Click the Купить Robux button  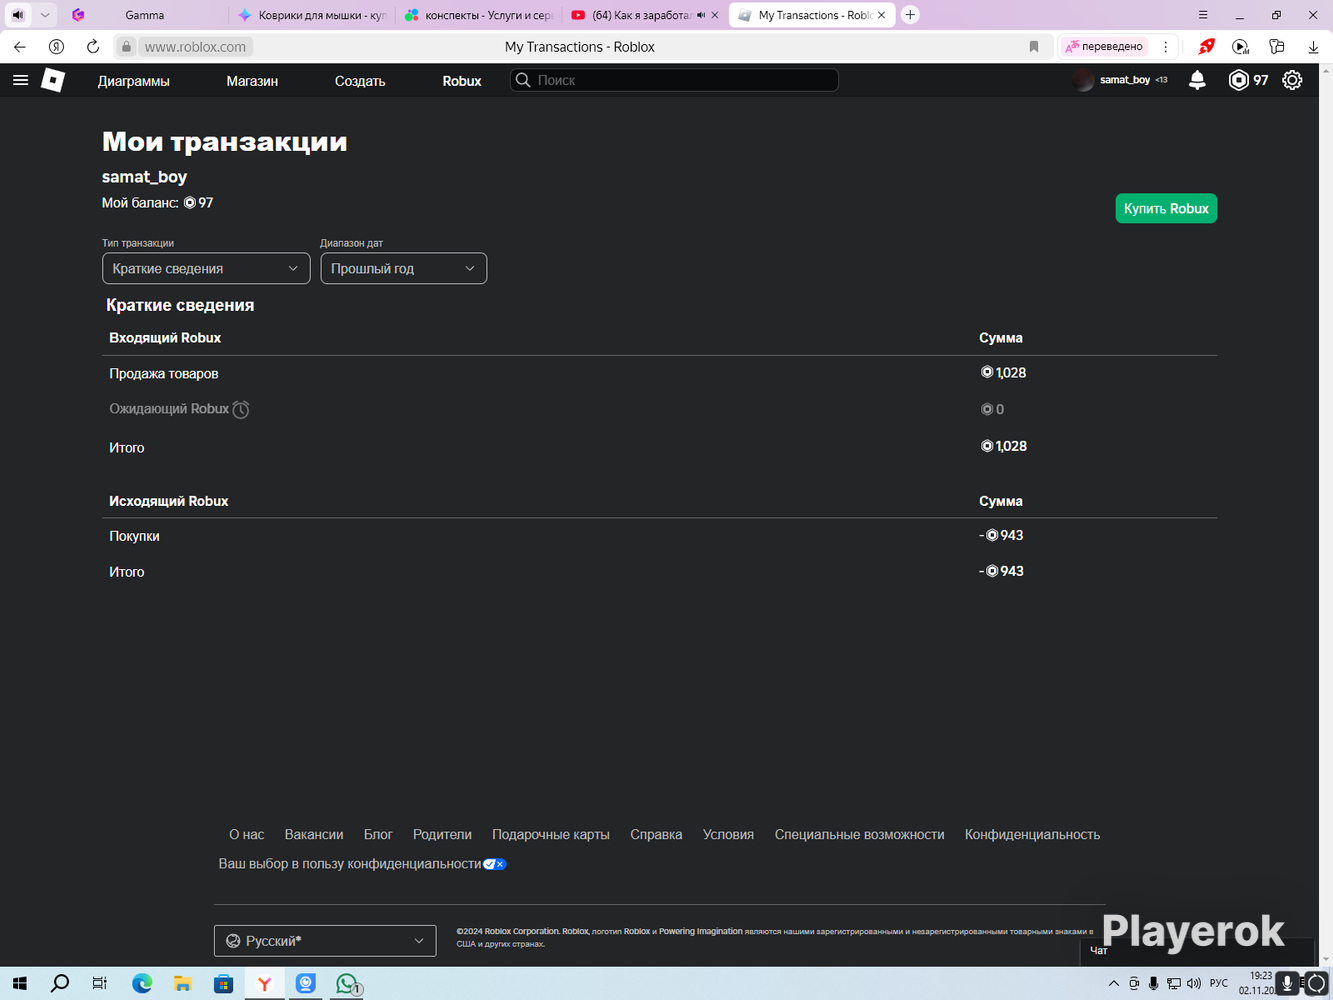pyautogui.click(x=1166, y=208)
